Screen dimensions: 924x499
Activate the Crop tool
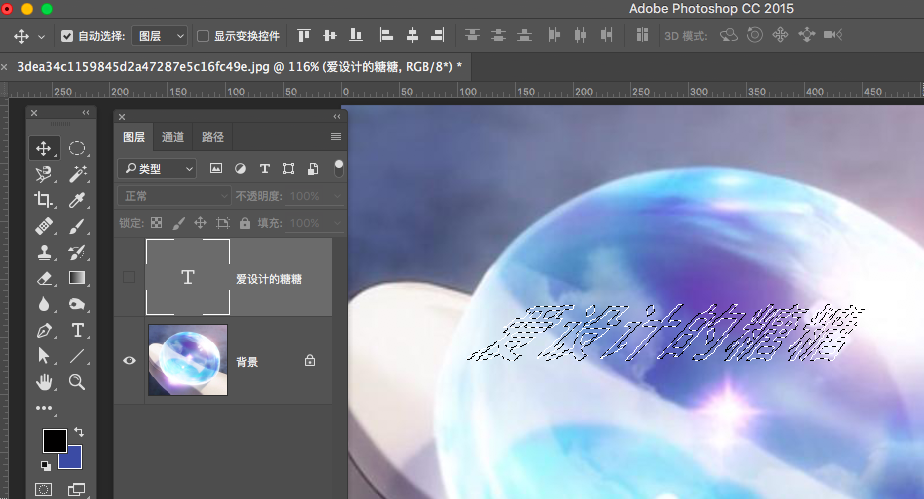[x=44, y=200]
